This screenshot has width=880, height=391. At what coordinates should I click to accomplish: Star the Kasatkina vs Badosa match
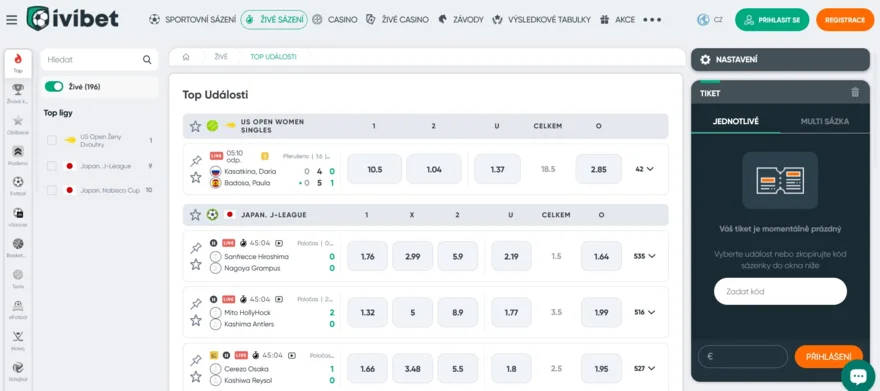point(195,177)
